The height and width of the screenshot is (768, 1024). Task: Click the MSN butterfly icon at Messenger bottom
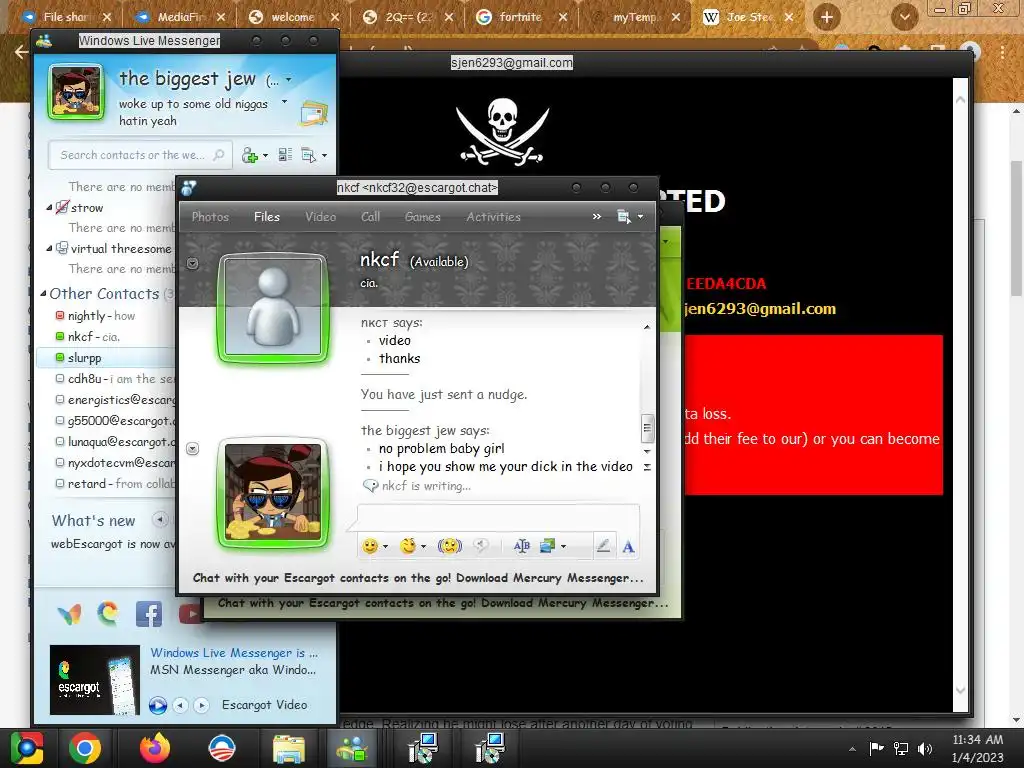click(x=69, y=614)
